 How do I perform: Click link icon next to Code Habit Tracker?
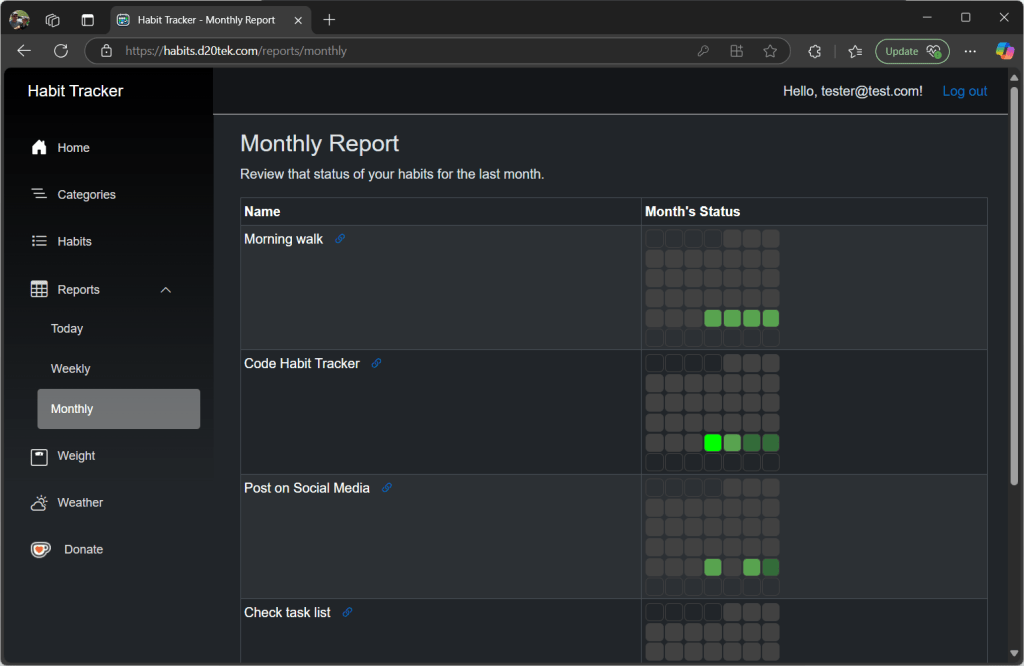[x=376, y=364]
